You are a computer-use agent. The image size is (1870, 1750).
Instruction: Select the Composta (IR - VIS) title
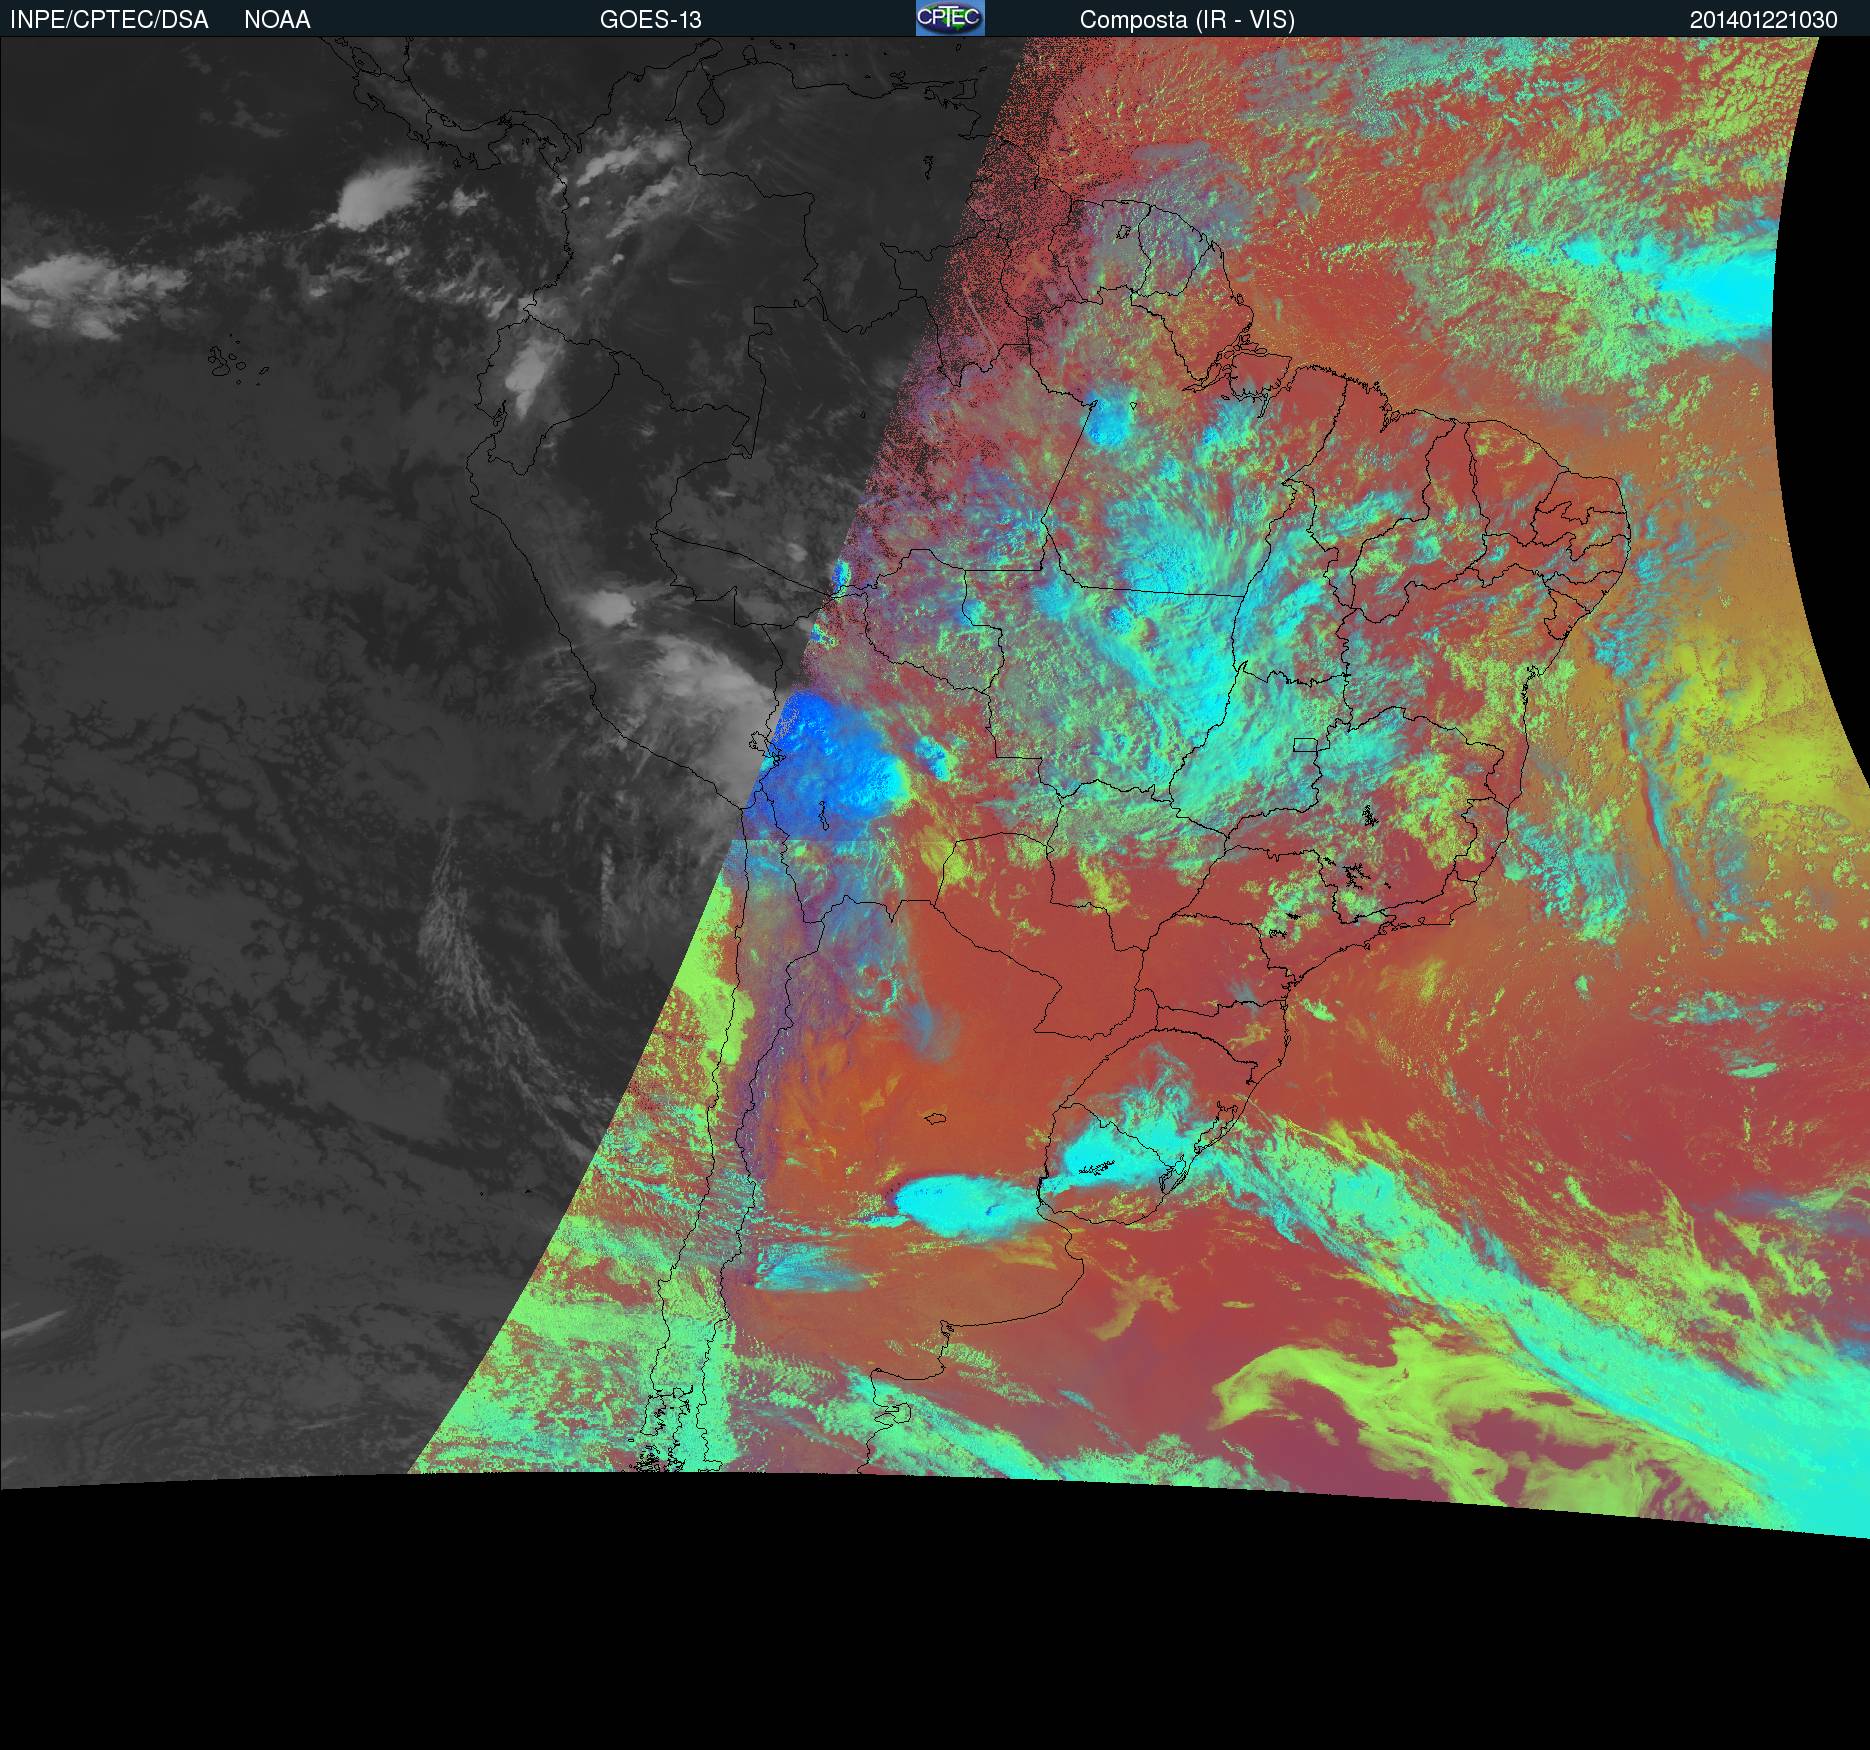click(x=1187, y=20)
